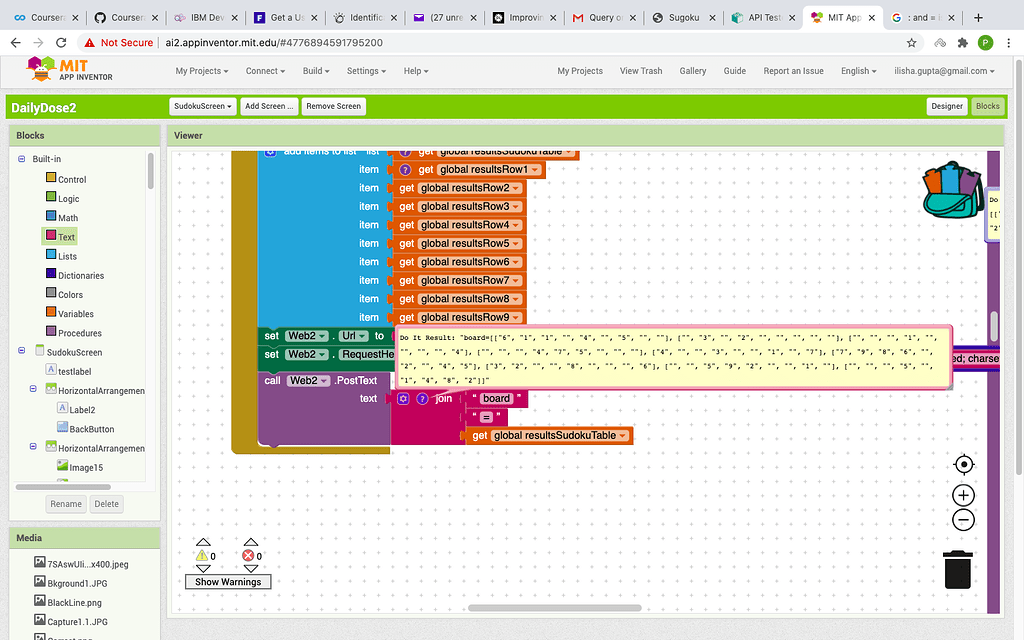1024x640 pixels.
Task: Click the yellow warning triangle icon
Action: click(x=202, y=556)
